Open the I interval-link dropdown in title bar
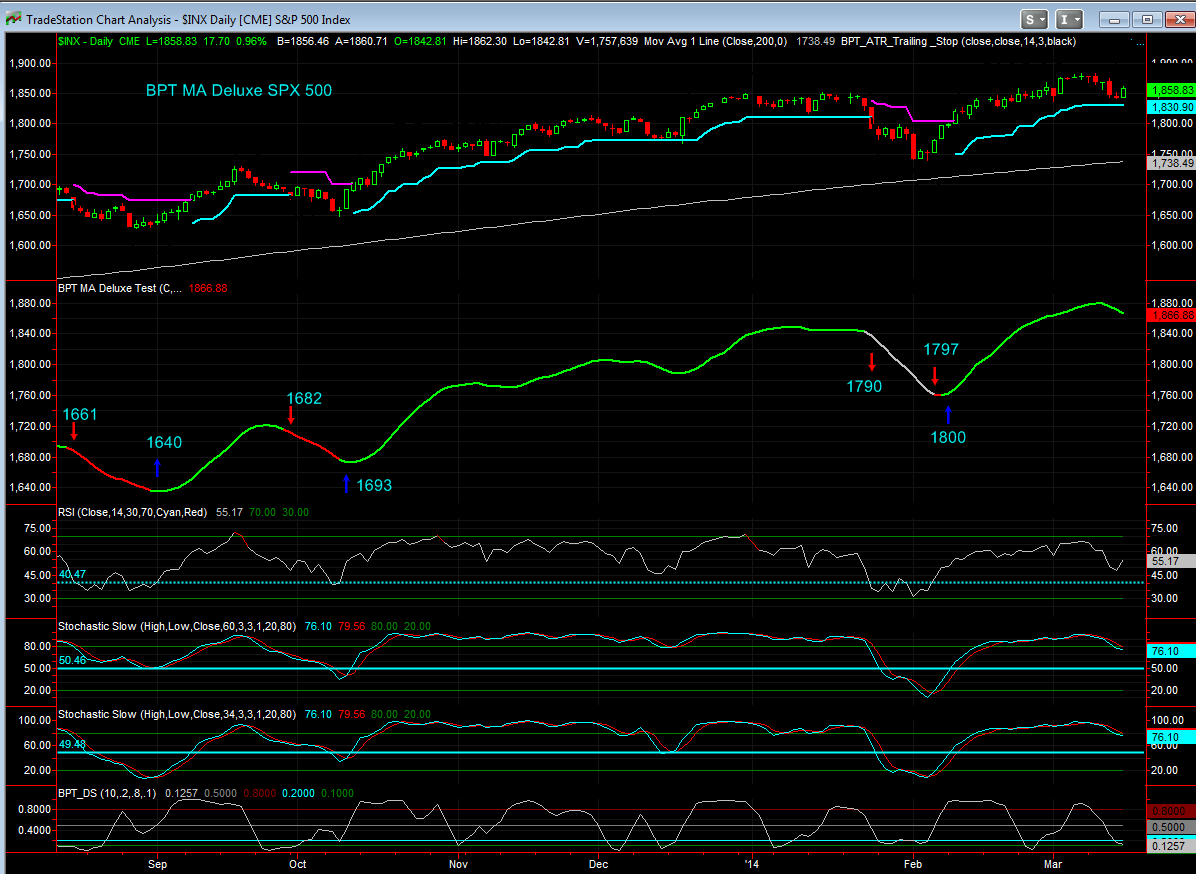 click(1070, 19)
